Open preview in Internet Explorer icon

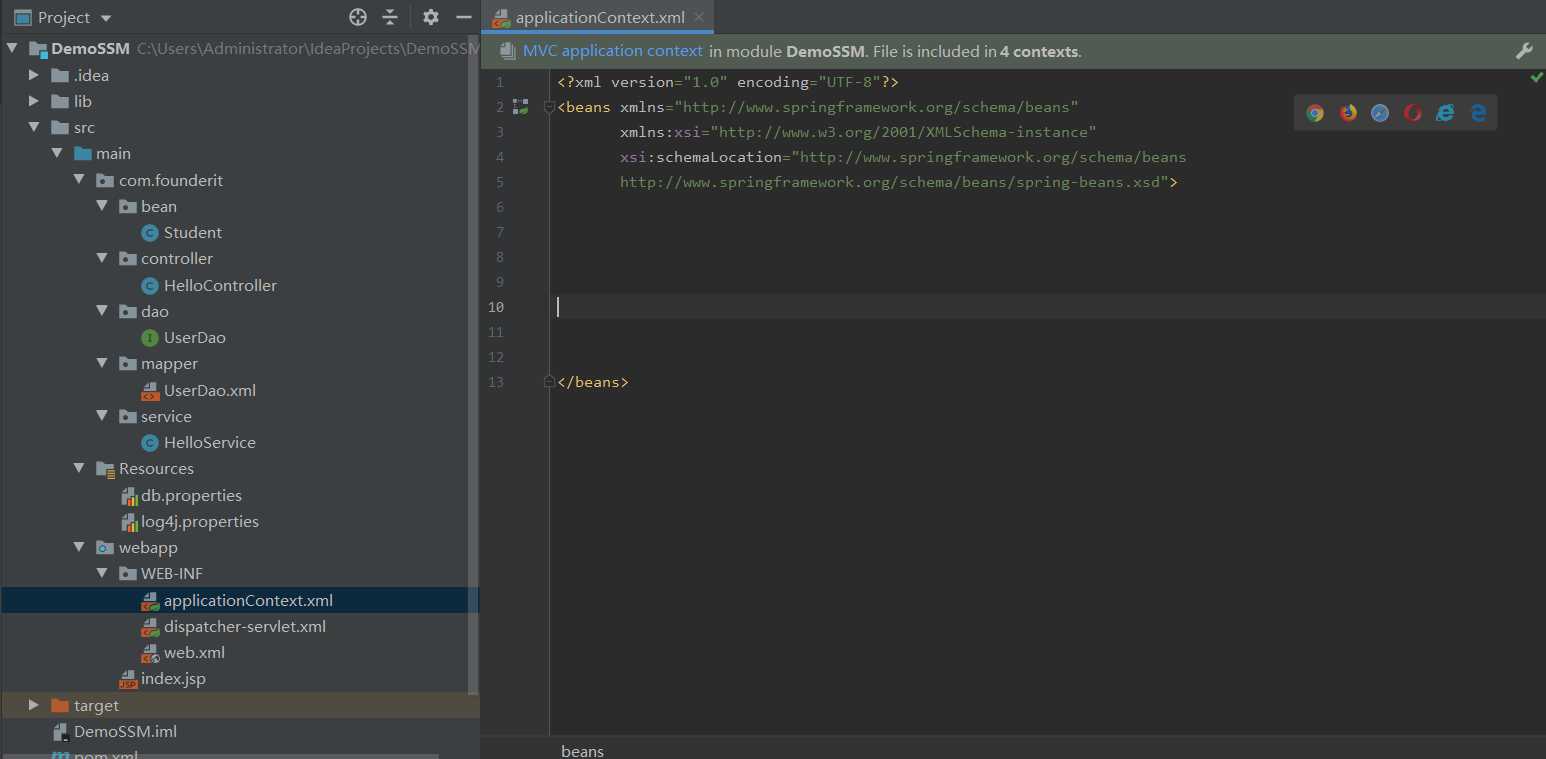pyautogui.click(x=1445, y=113)
